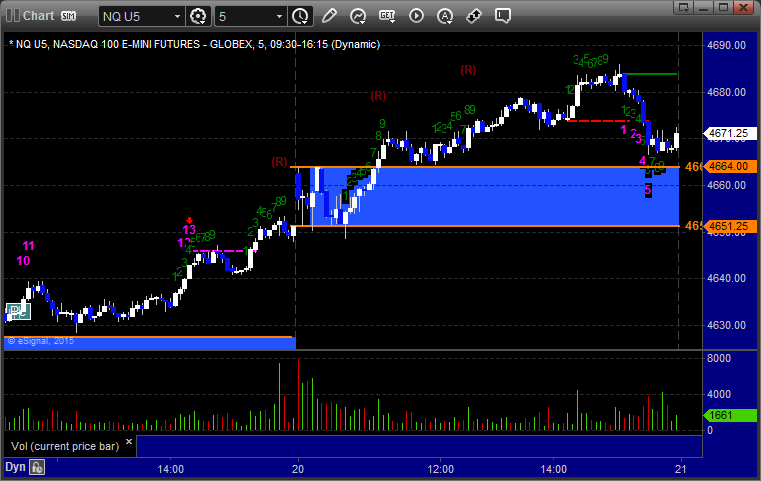The image size is (761, 481).
Task: Open the time template clock menu
Action: click(300, 16)
